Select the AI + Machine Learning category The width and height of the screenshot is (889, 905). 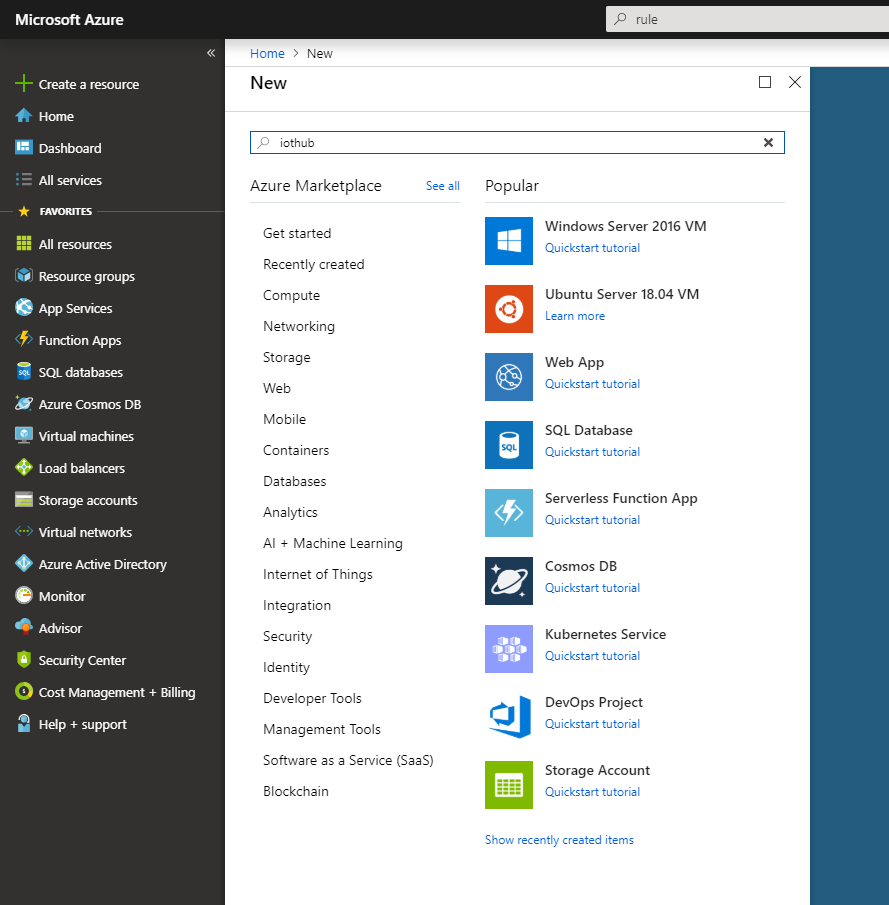tap(333, 544)
